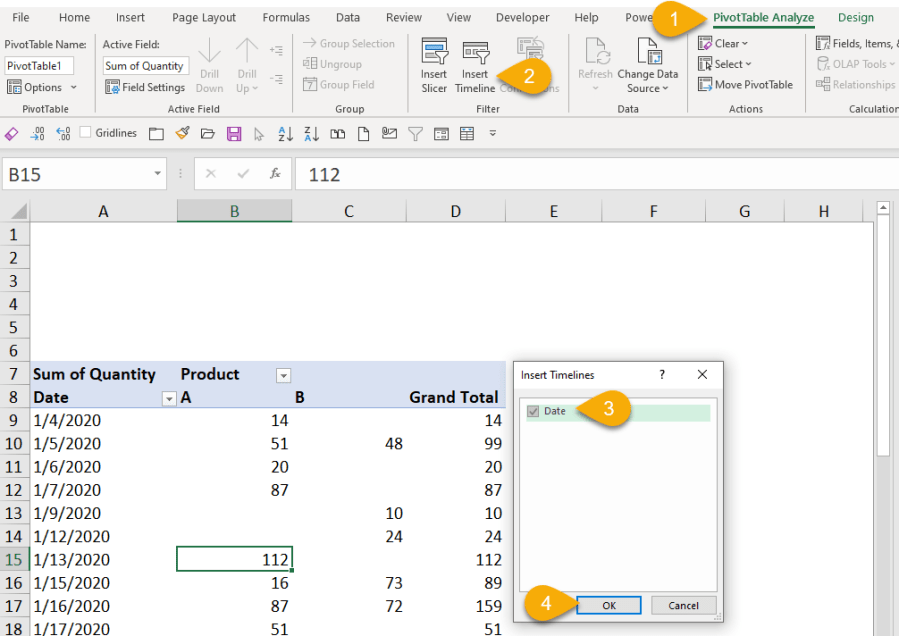Toggle the Date checkbox in Insert Timelines
899x636 pixels.
coord(533,411)
